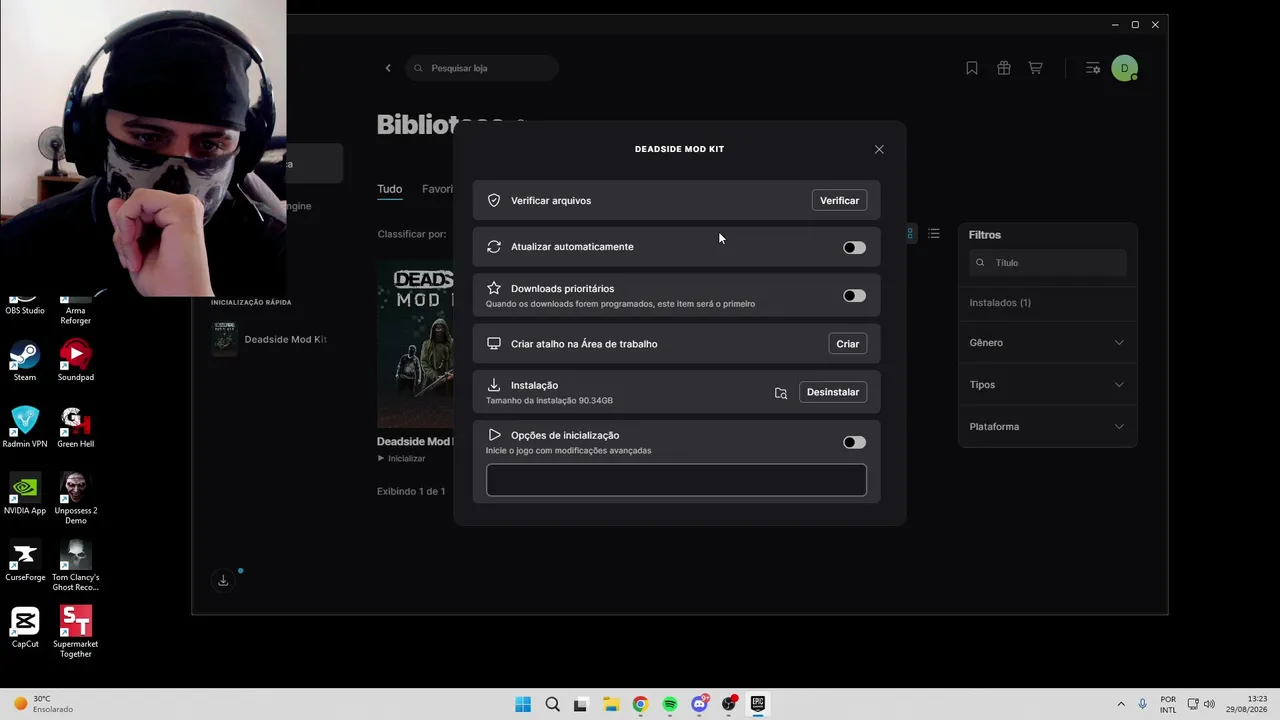
Task: Open the POR INTL language switcher
Action: tap(1168, 704)
